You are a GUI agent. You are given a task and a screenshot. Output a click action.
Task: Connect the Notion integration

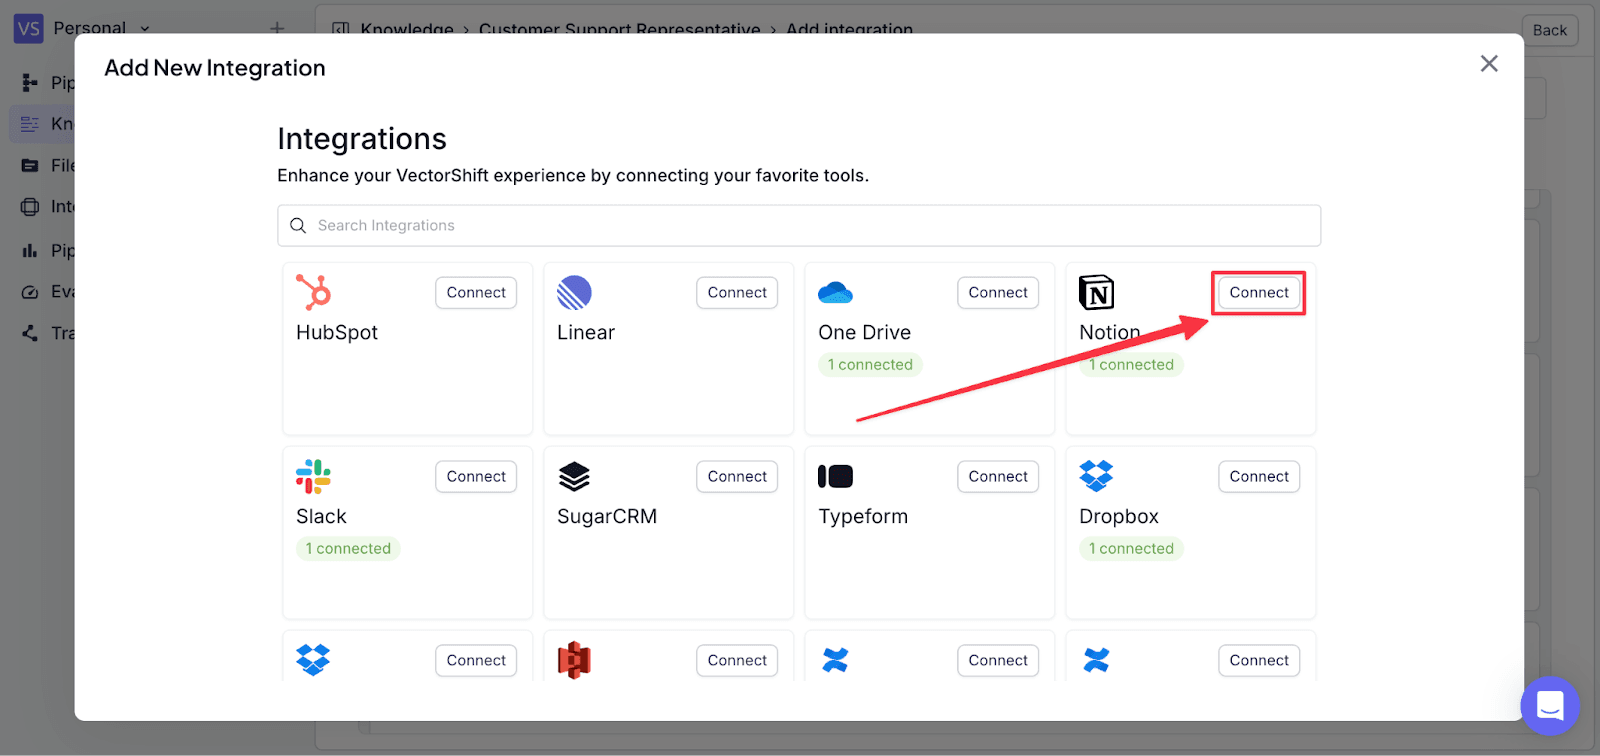click(1259, 293)
